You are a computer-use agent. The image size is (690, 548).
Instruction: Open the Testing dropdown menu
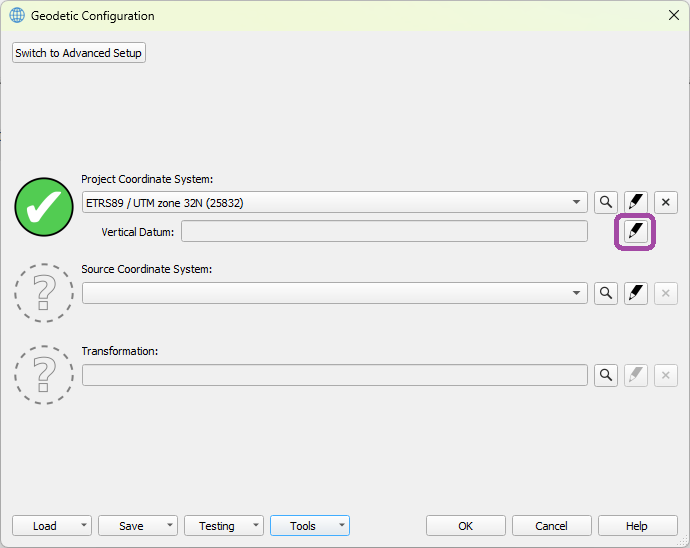255,526
